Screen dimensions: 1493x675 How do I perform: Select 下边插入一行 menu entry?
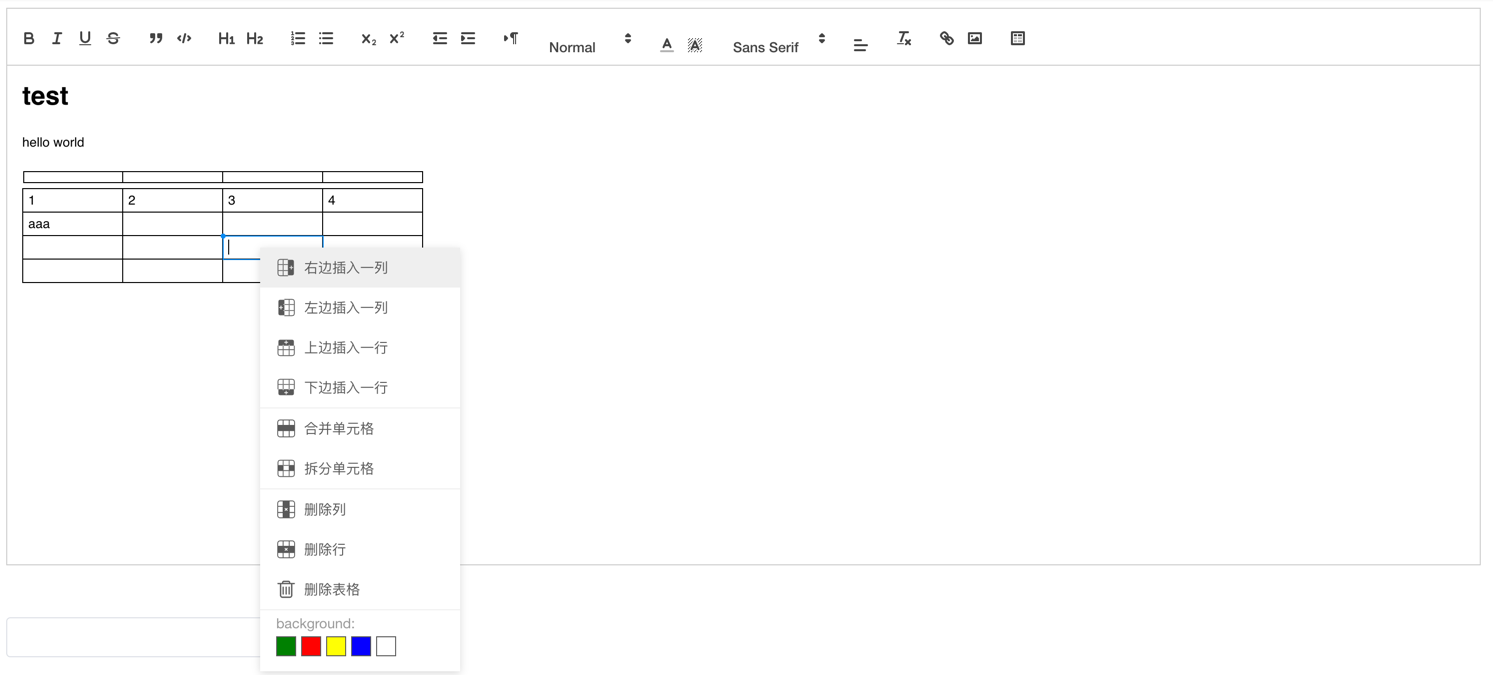coord(360,388)
